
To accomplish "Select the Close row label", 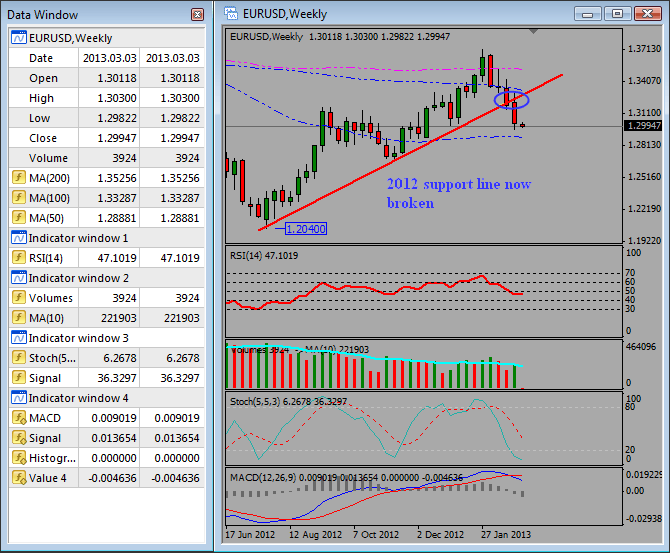I will (x=43, y=138).
